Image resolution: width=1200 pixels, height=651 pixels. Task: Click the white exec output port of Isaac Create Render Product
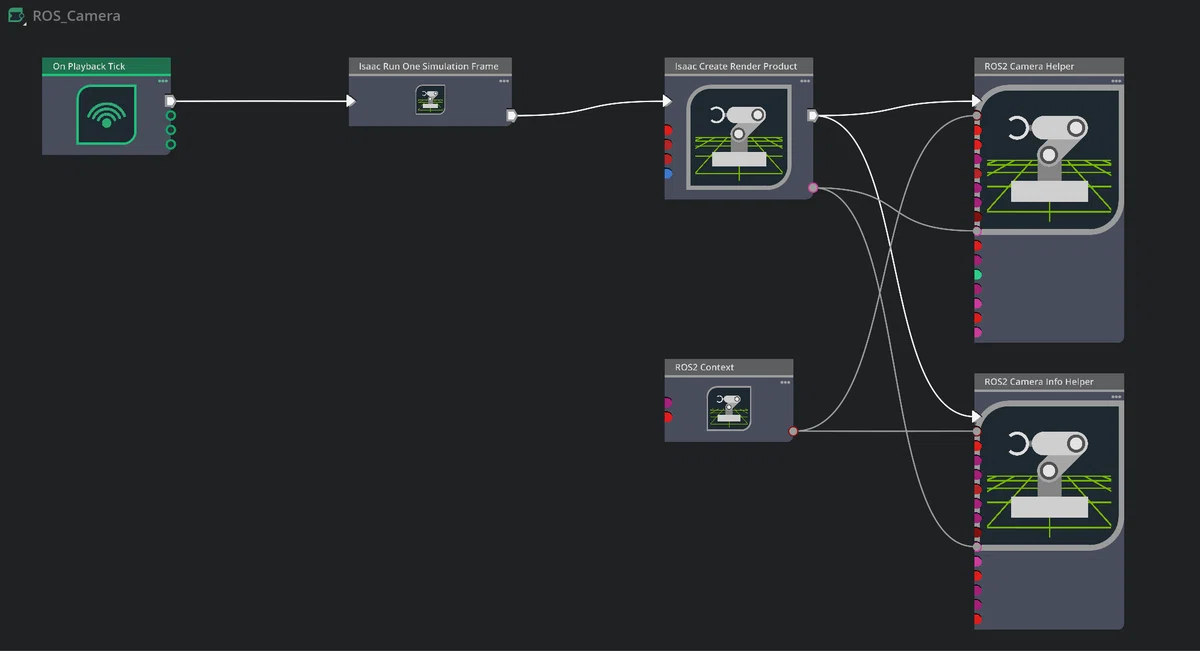[x=812, y=116]
